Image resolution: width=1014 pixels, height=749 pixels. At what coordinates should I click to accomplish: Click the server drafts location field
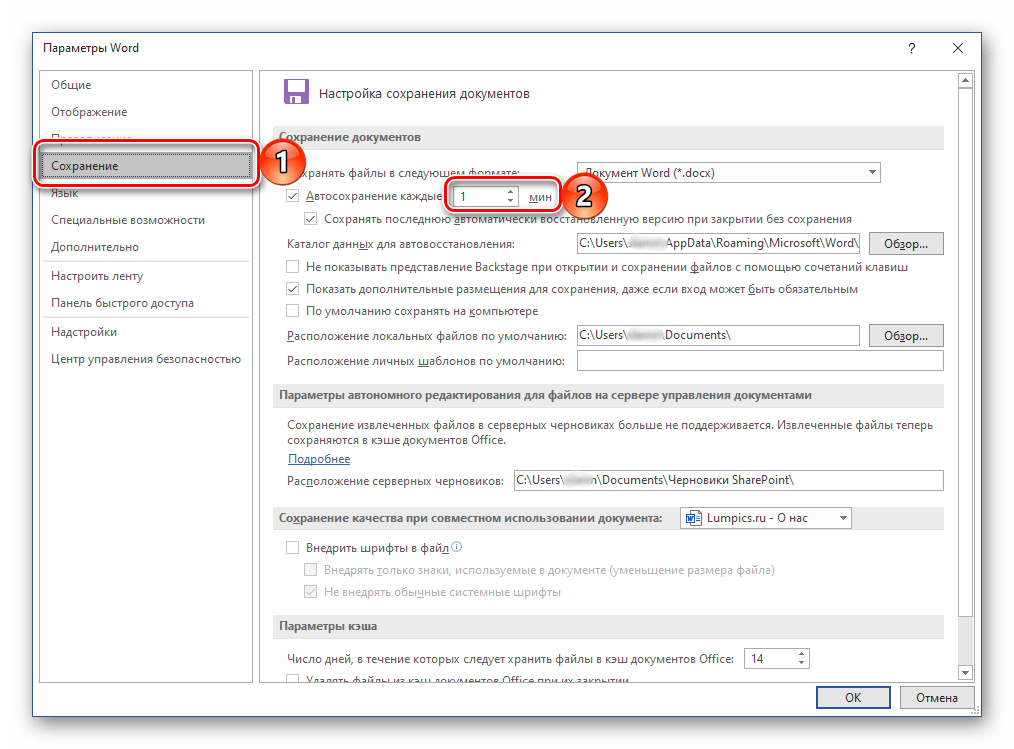729,481
